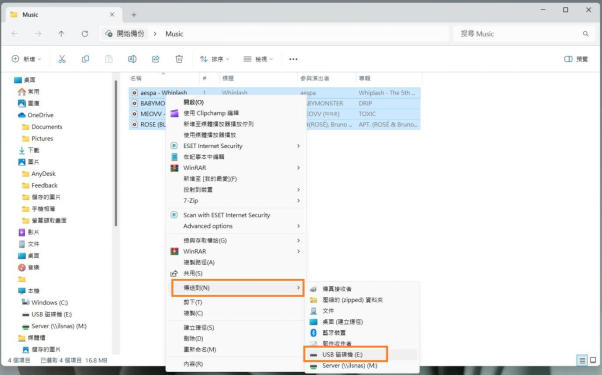Switch to details view in status bar
Viewport: 602px width, 375px height.
(582, 360)
